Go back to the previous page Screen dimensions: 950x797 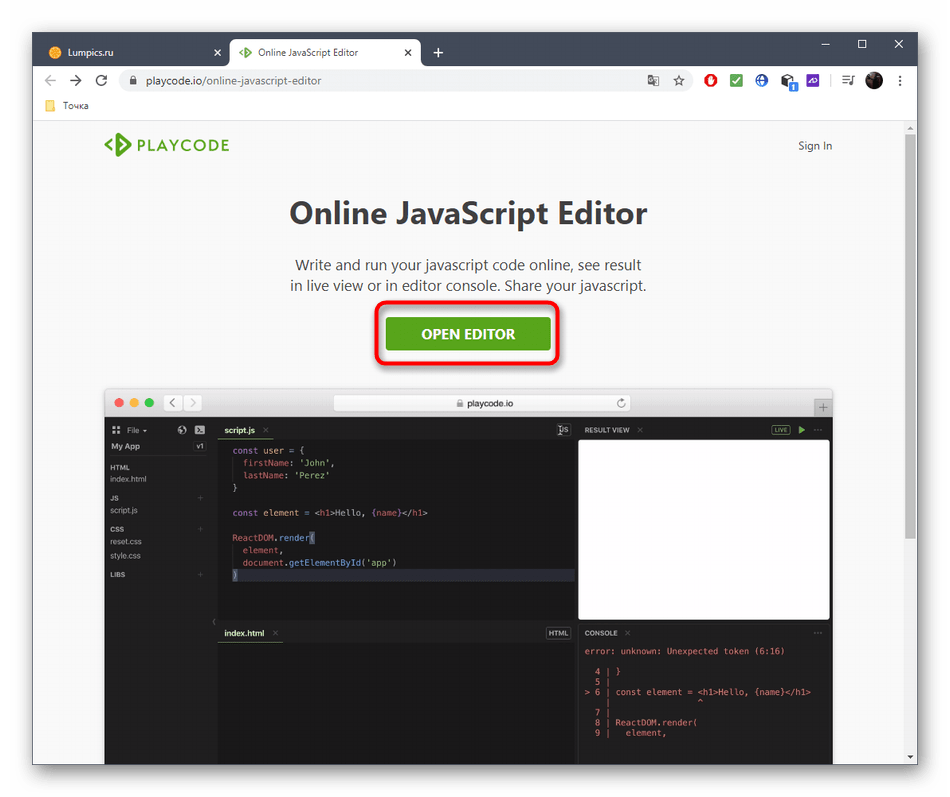[x=50, y=81]
